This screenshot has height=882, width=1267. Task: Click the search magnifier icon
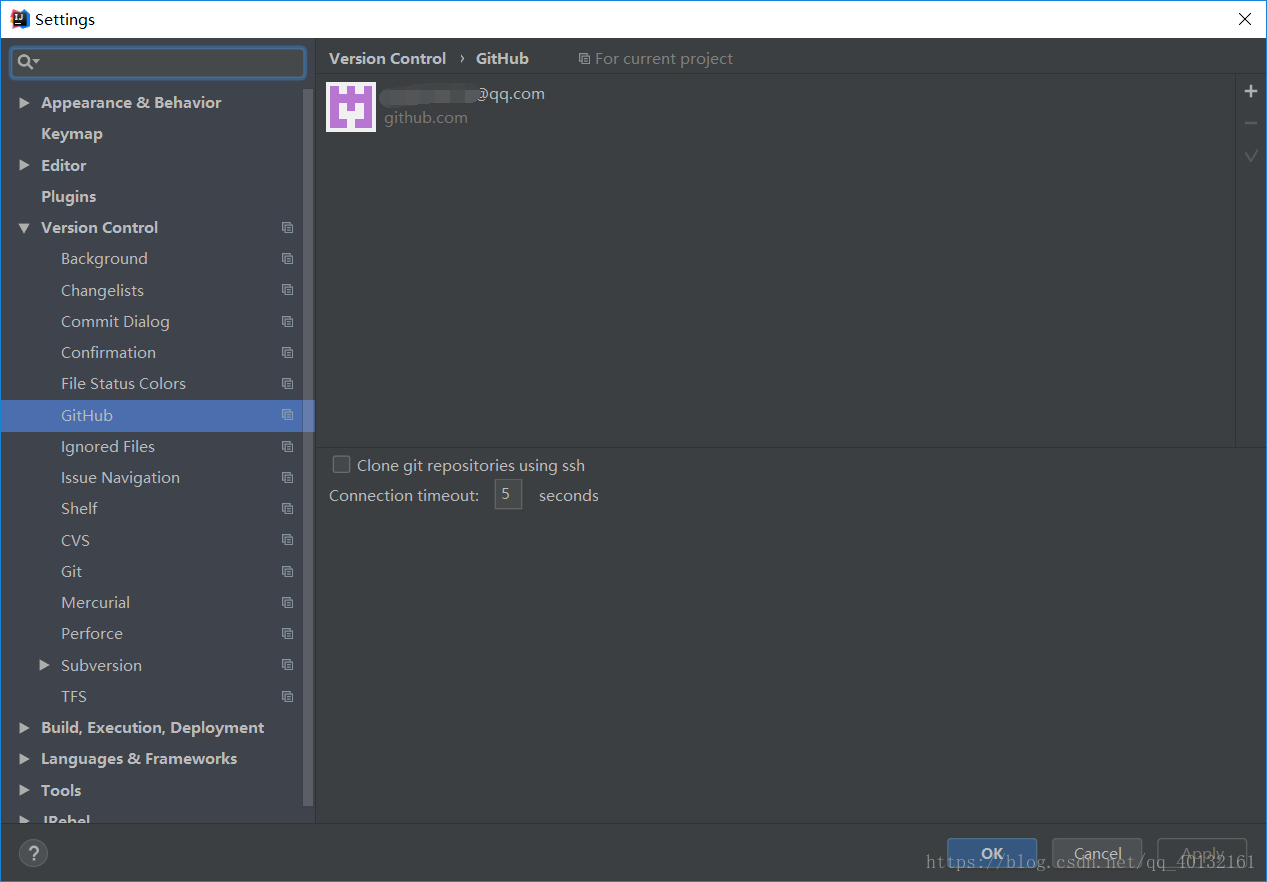point(27,62)
